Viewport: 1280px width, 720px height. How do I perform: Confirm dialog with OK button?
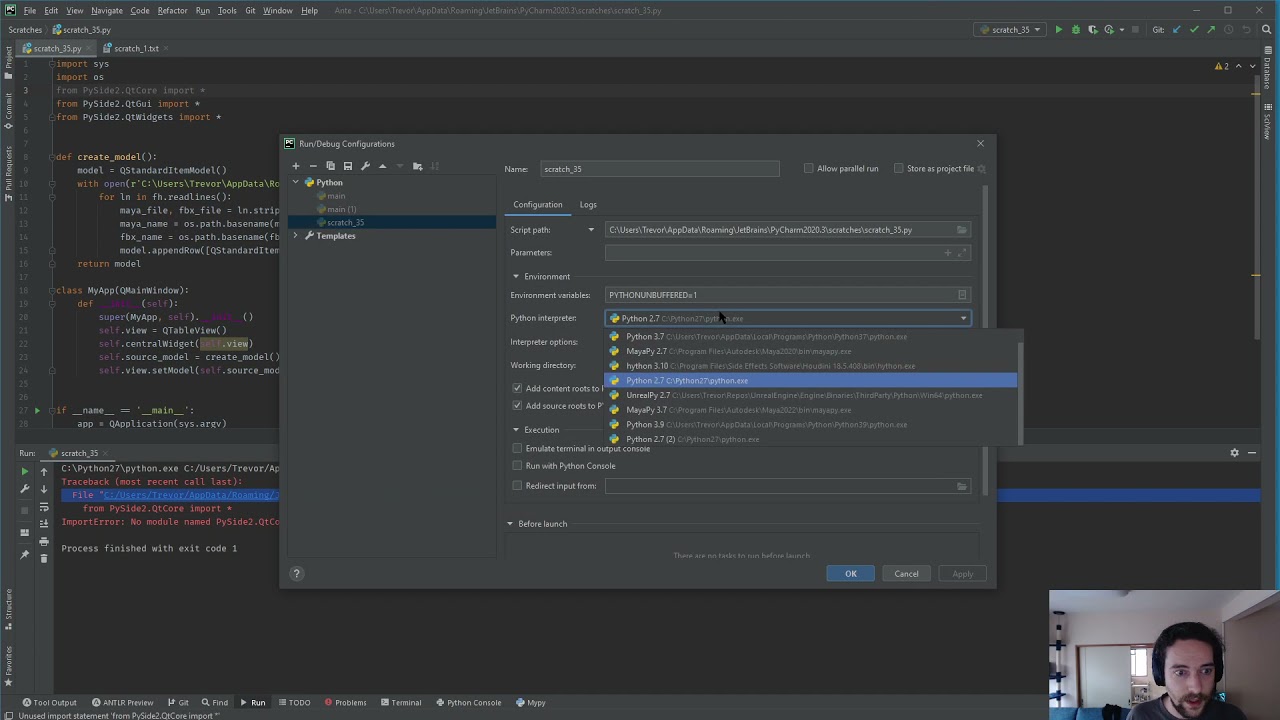(x=851, y=574)
